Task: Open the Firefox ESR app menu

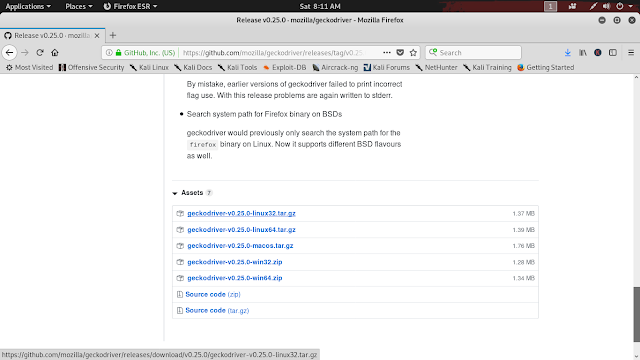Action: tap(130, 6)
